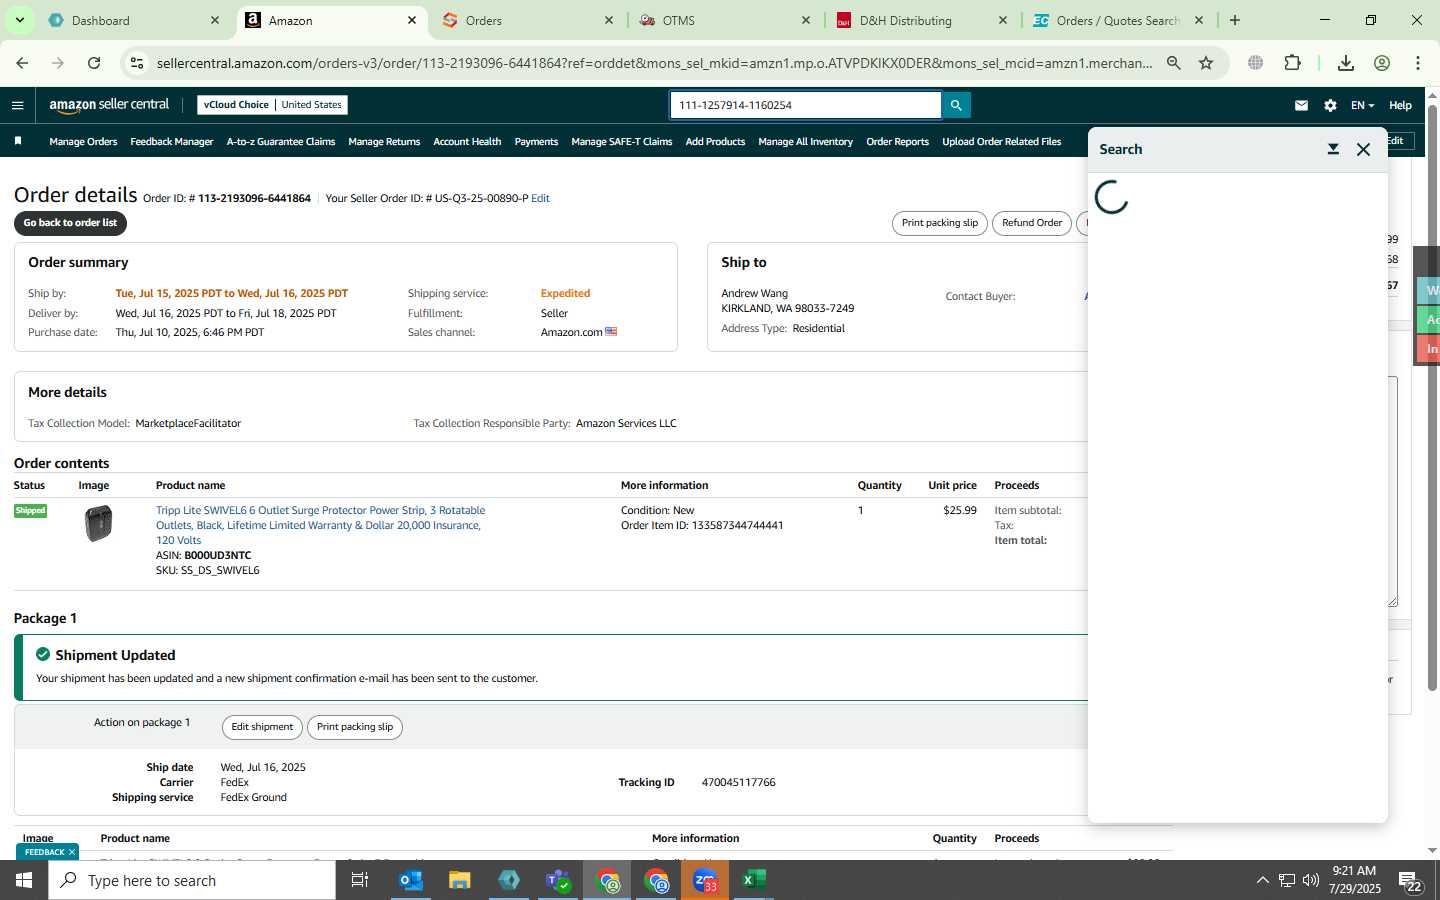Switch to the Orders tab

tap(530, 20)
